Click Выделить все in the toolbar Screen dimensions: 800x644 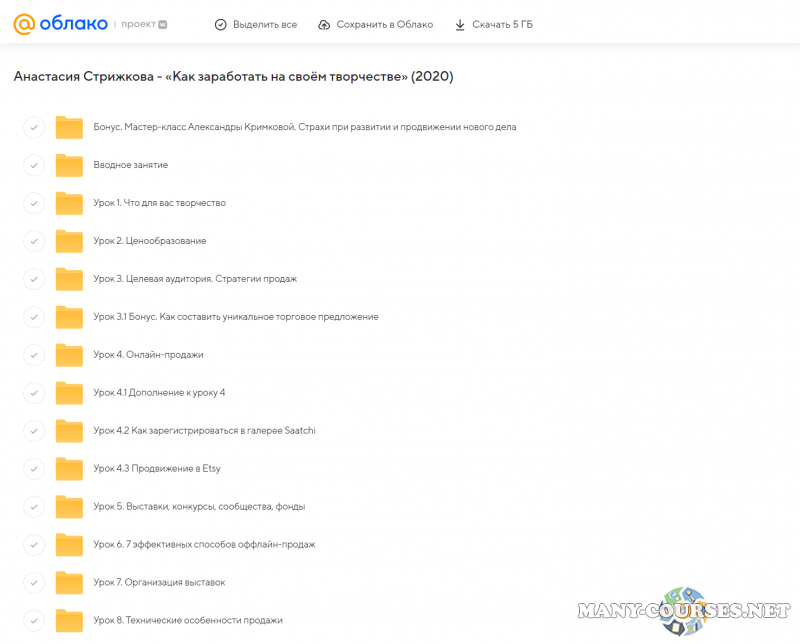(x=256, y=25)
